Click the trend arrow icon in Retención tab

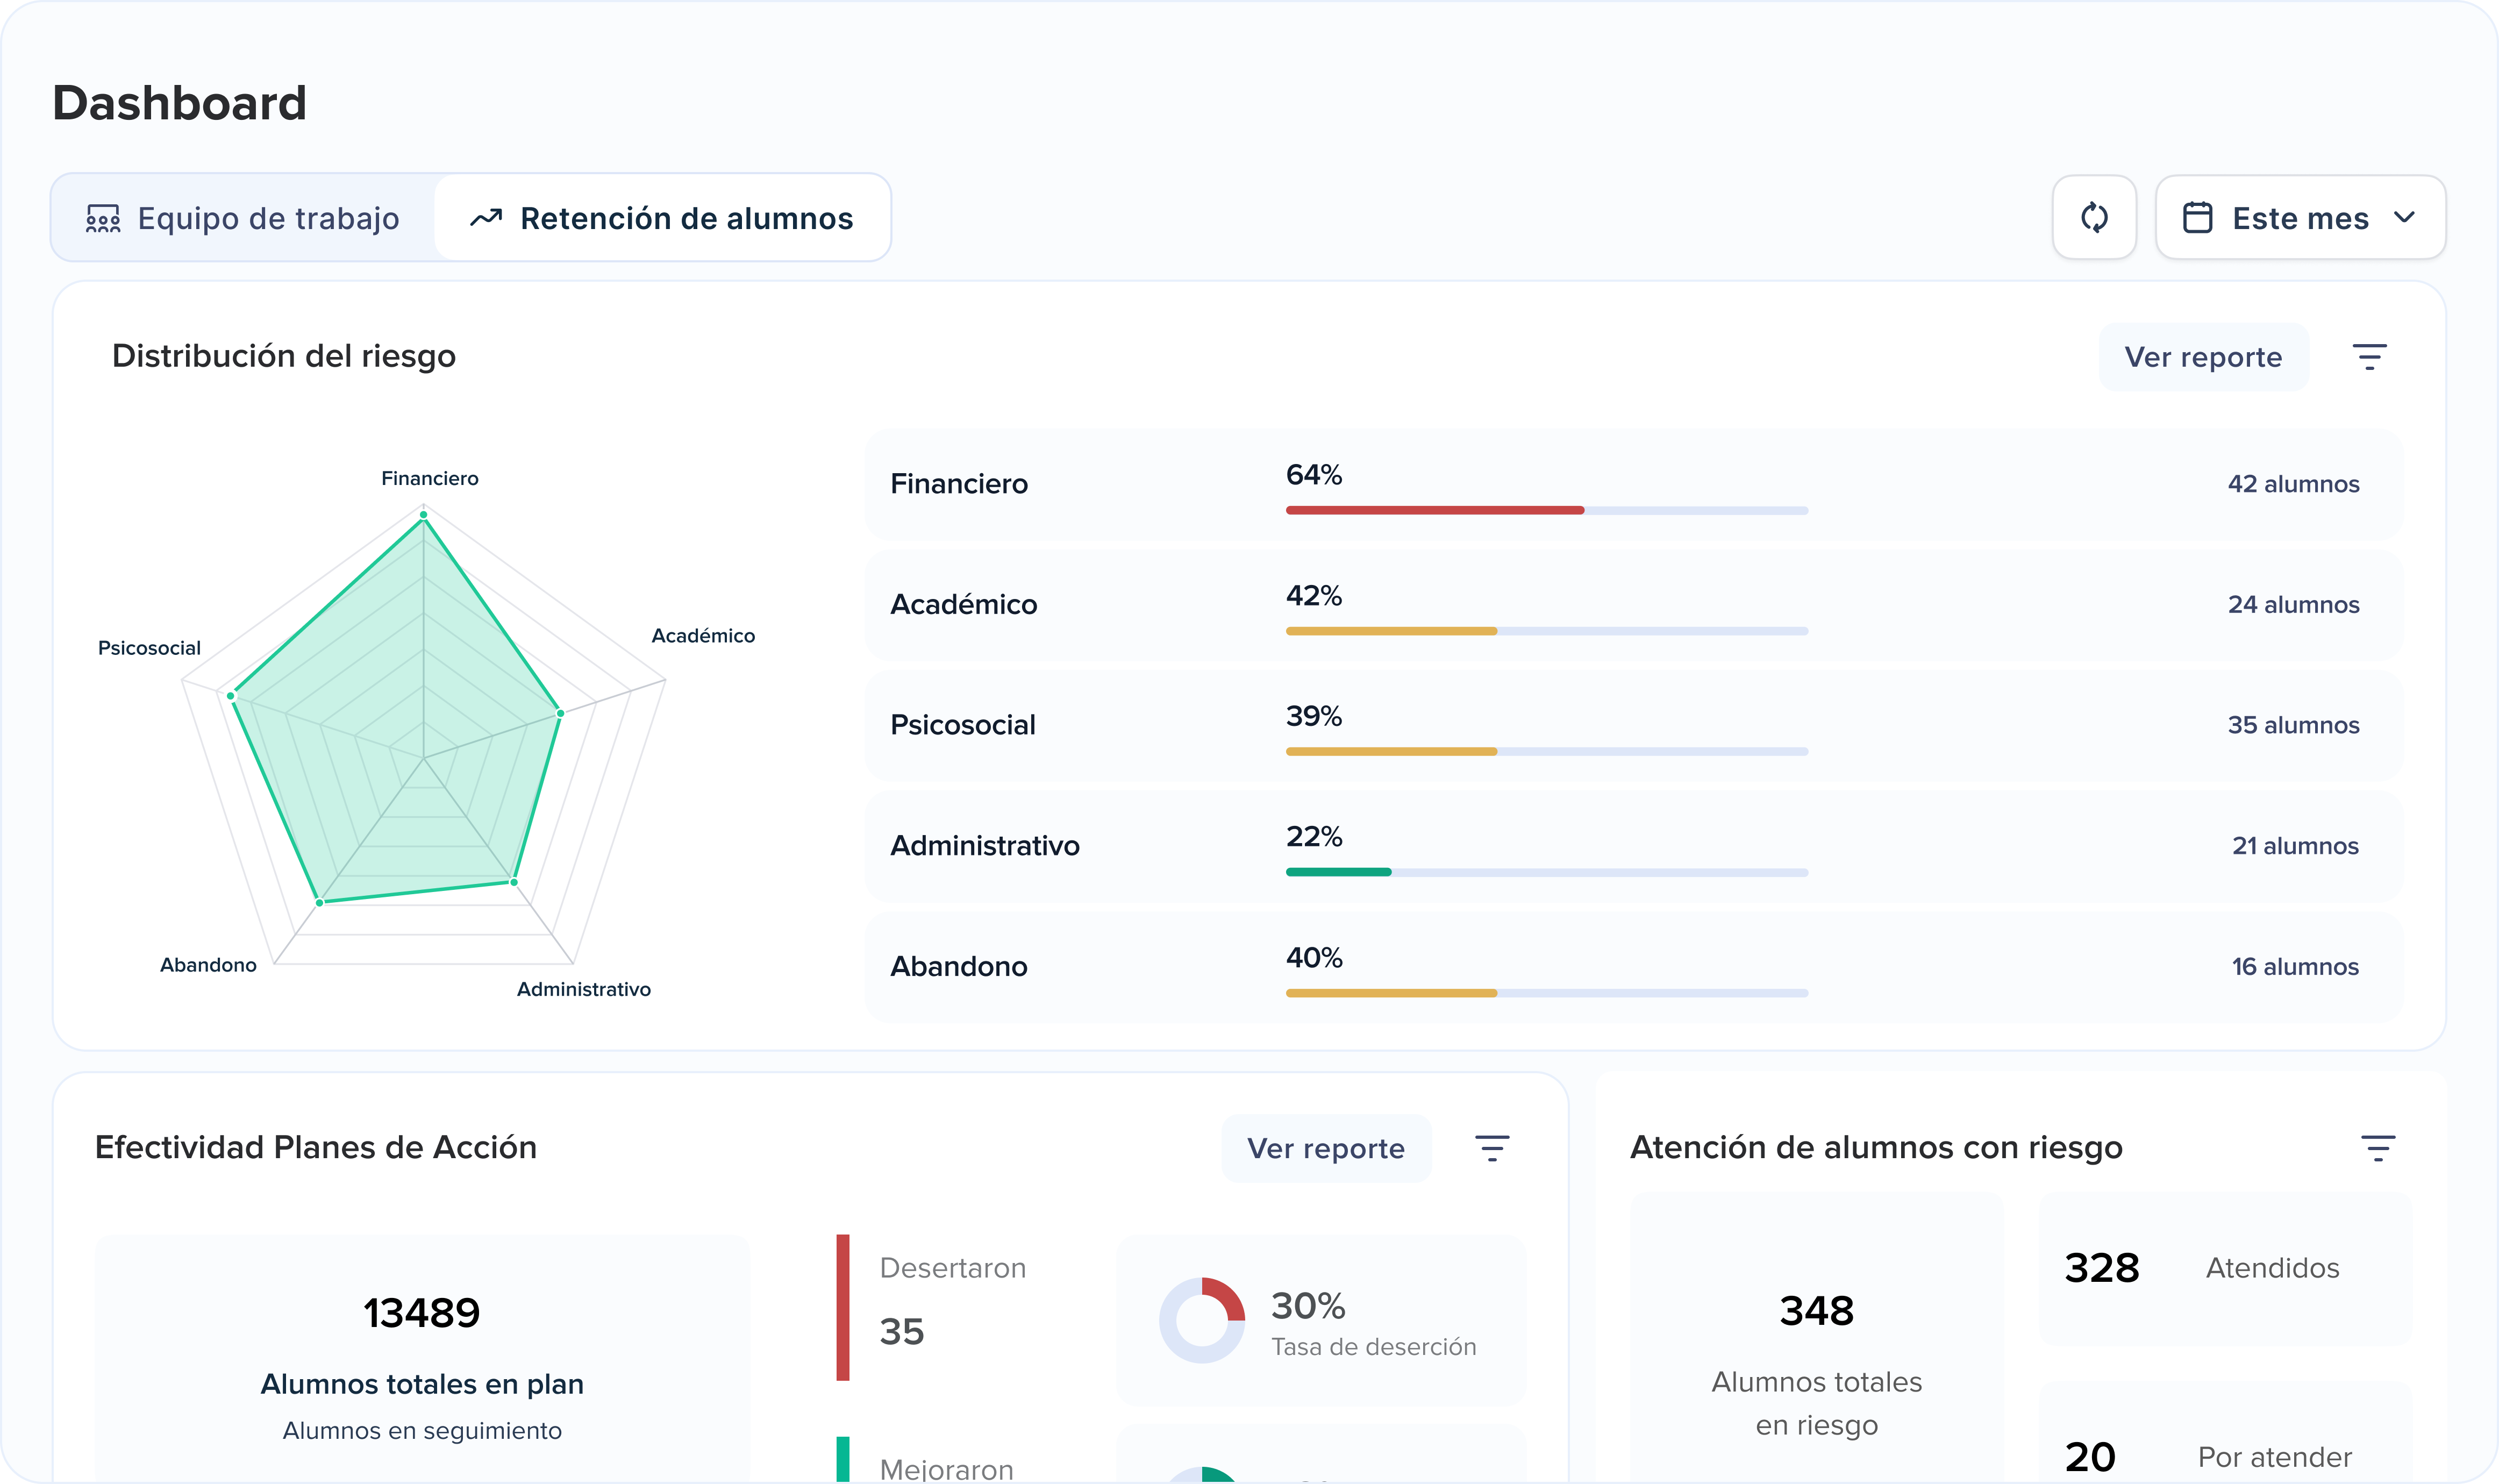coord(486,218)
